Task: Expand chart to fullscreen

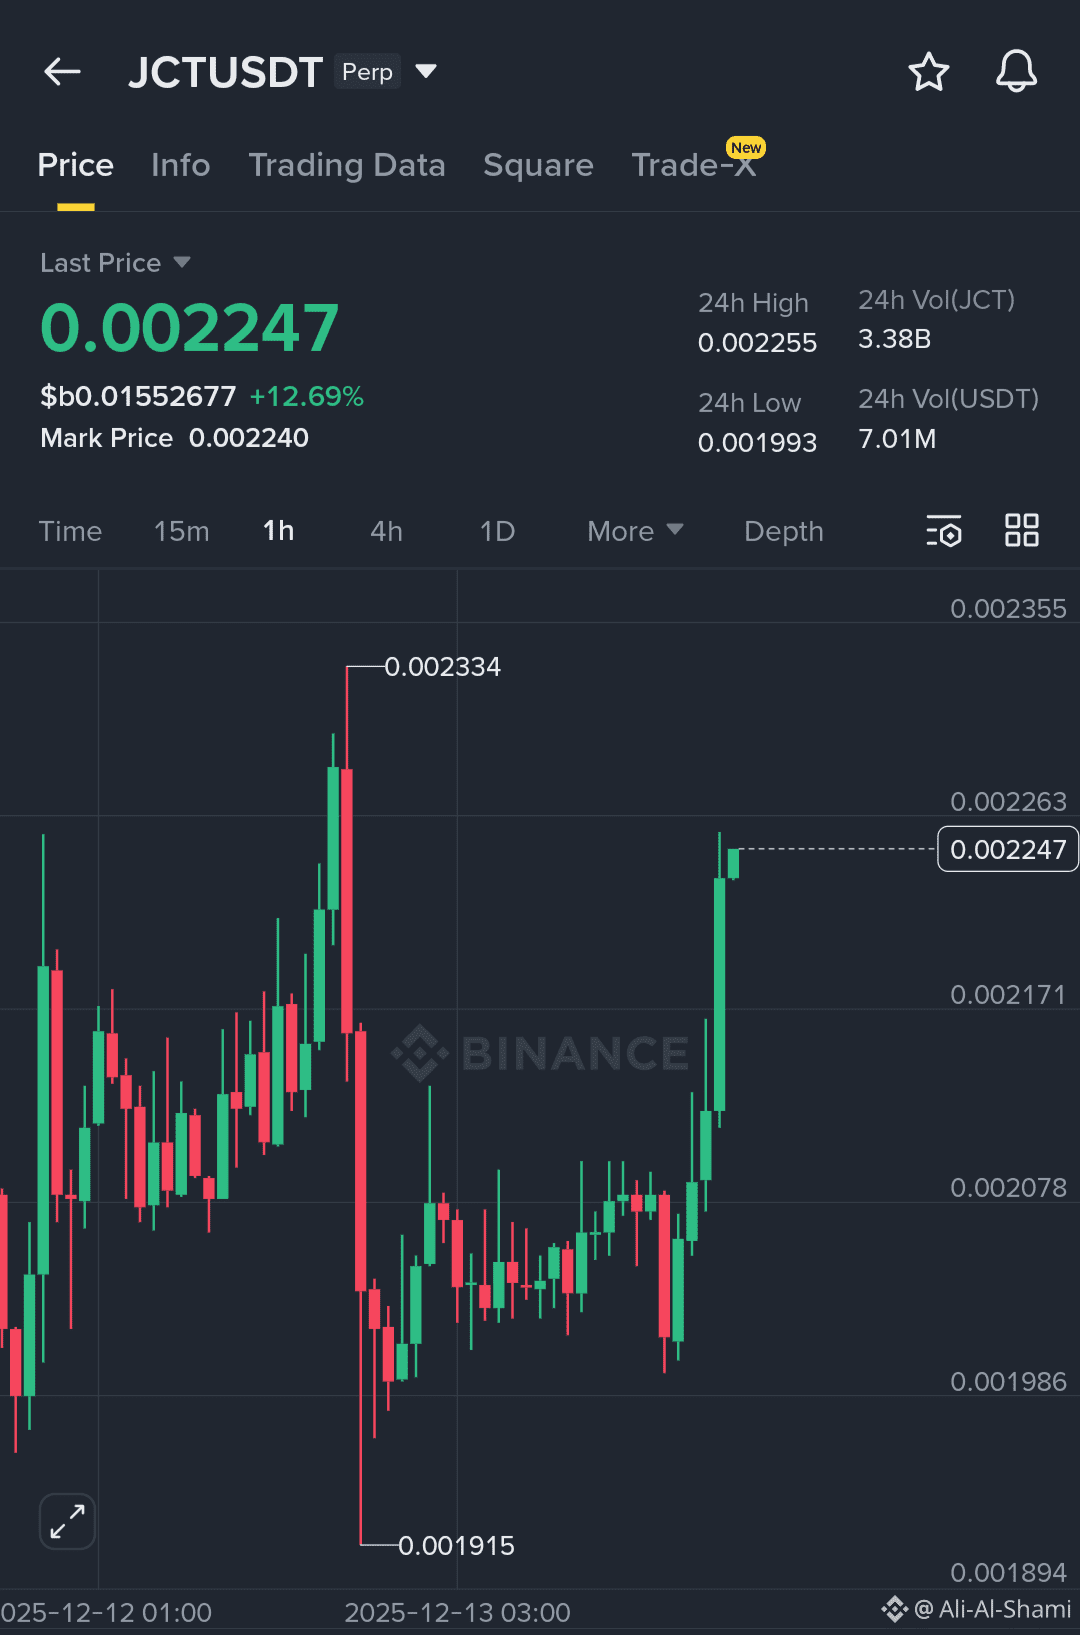Action: [67, 1521]
